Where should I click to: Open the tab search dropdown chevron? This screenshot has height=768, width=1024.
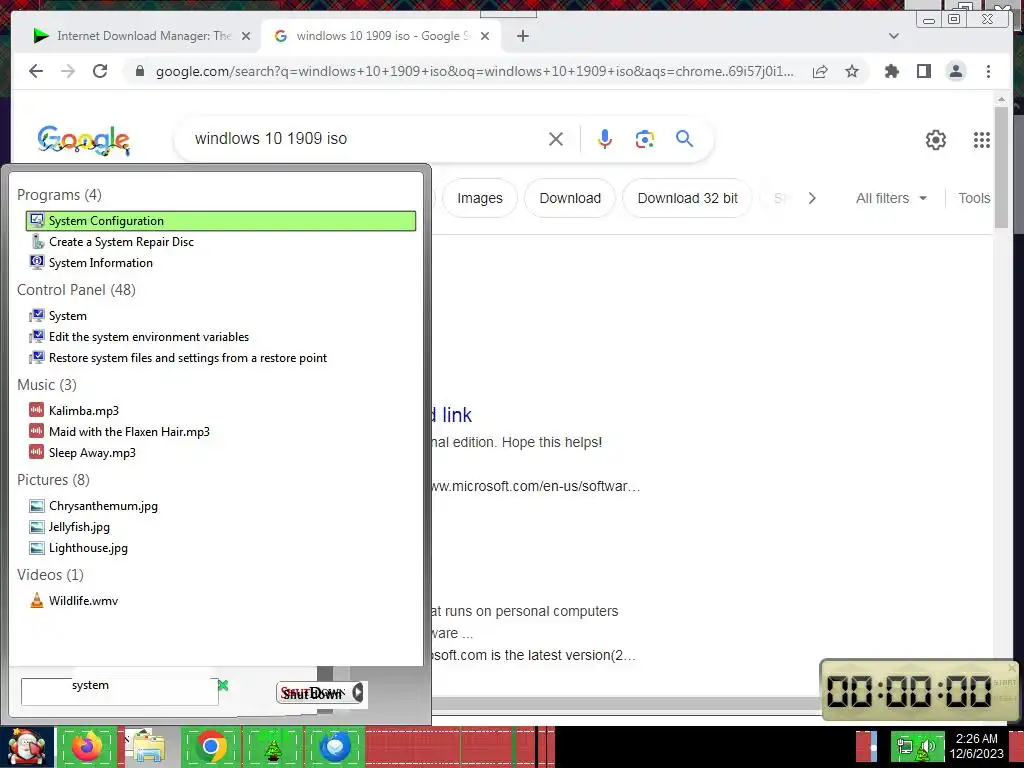(x=894, y=36)
